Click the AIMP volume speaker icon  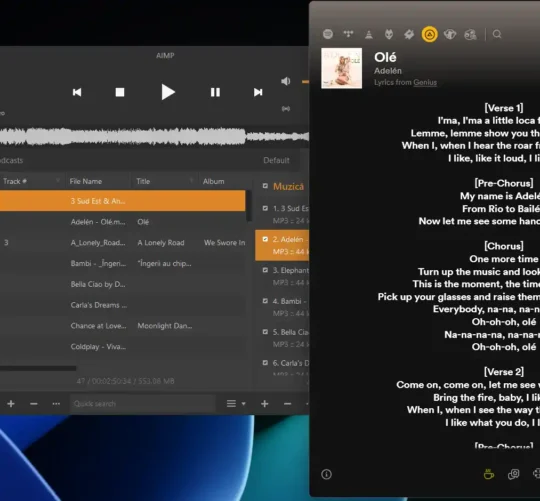point(285,81)
